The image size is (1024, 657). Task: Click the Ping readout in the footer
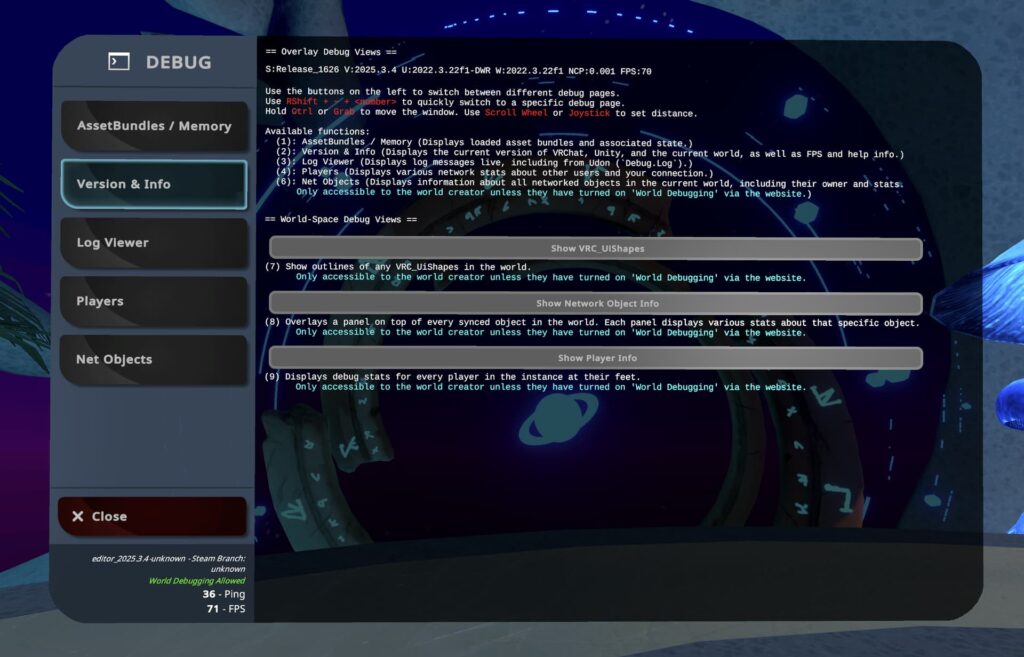click(x=224, y=594)
